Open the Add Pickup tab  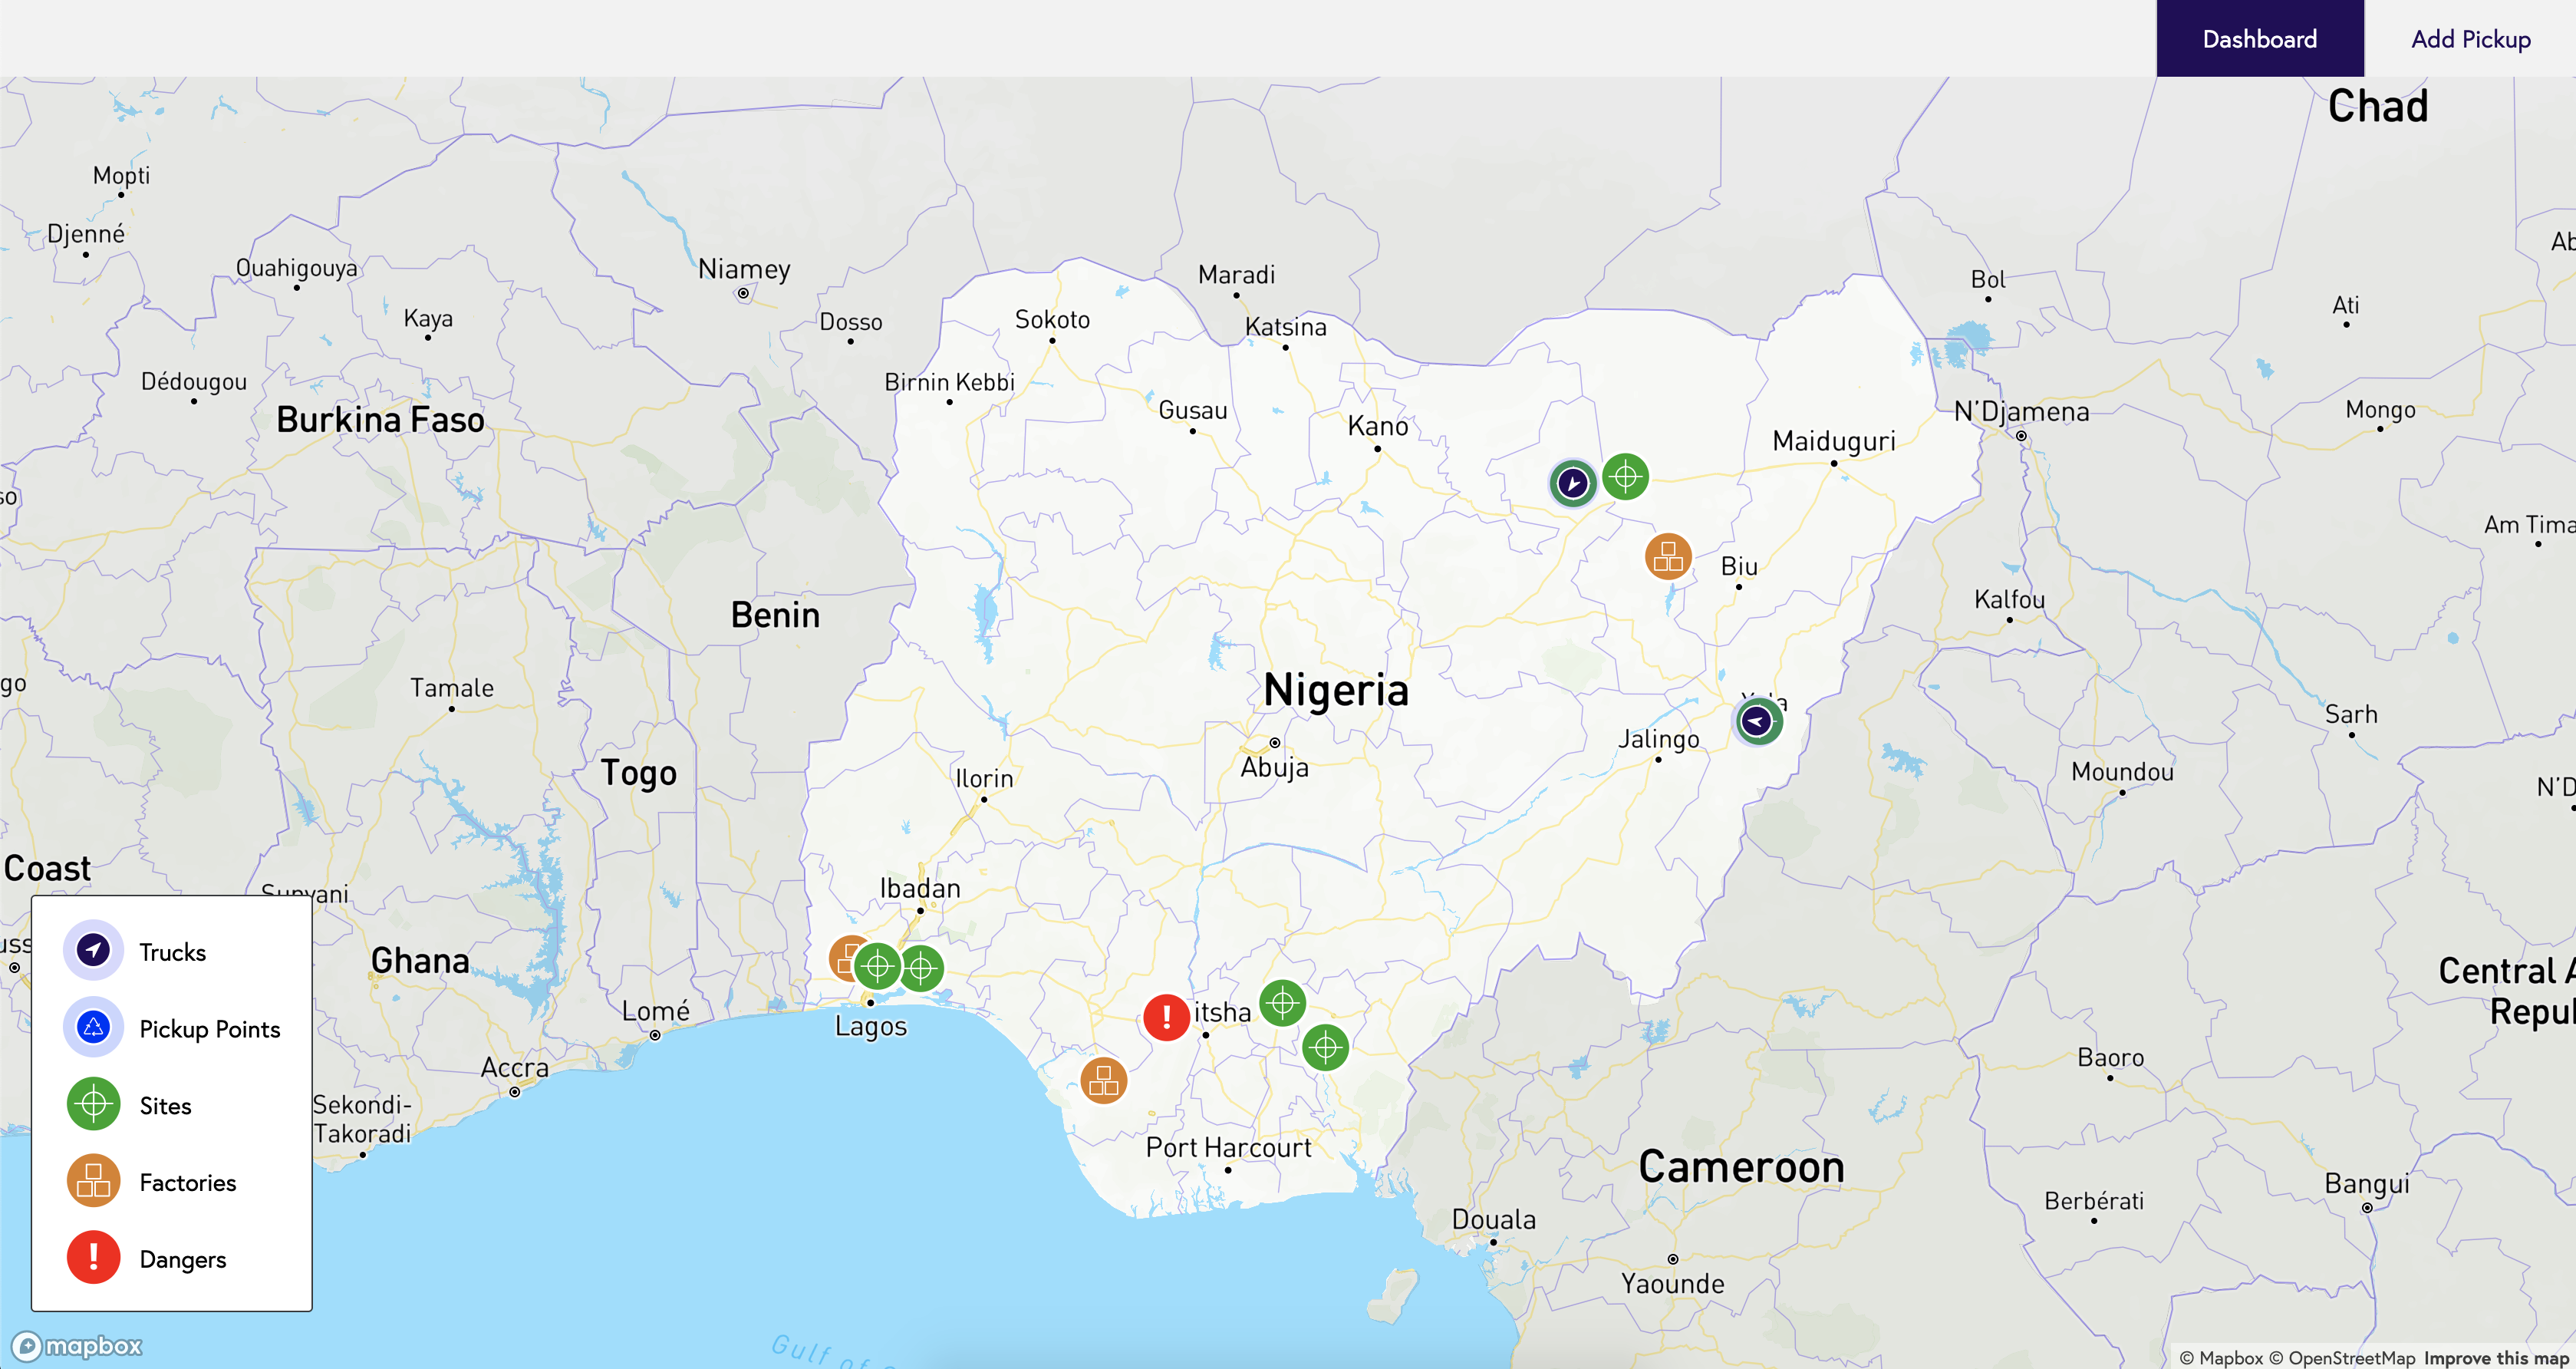(2470, 39)
